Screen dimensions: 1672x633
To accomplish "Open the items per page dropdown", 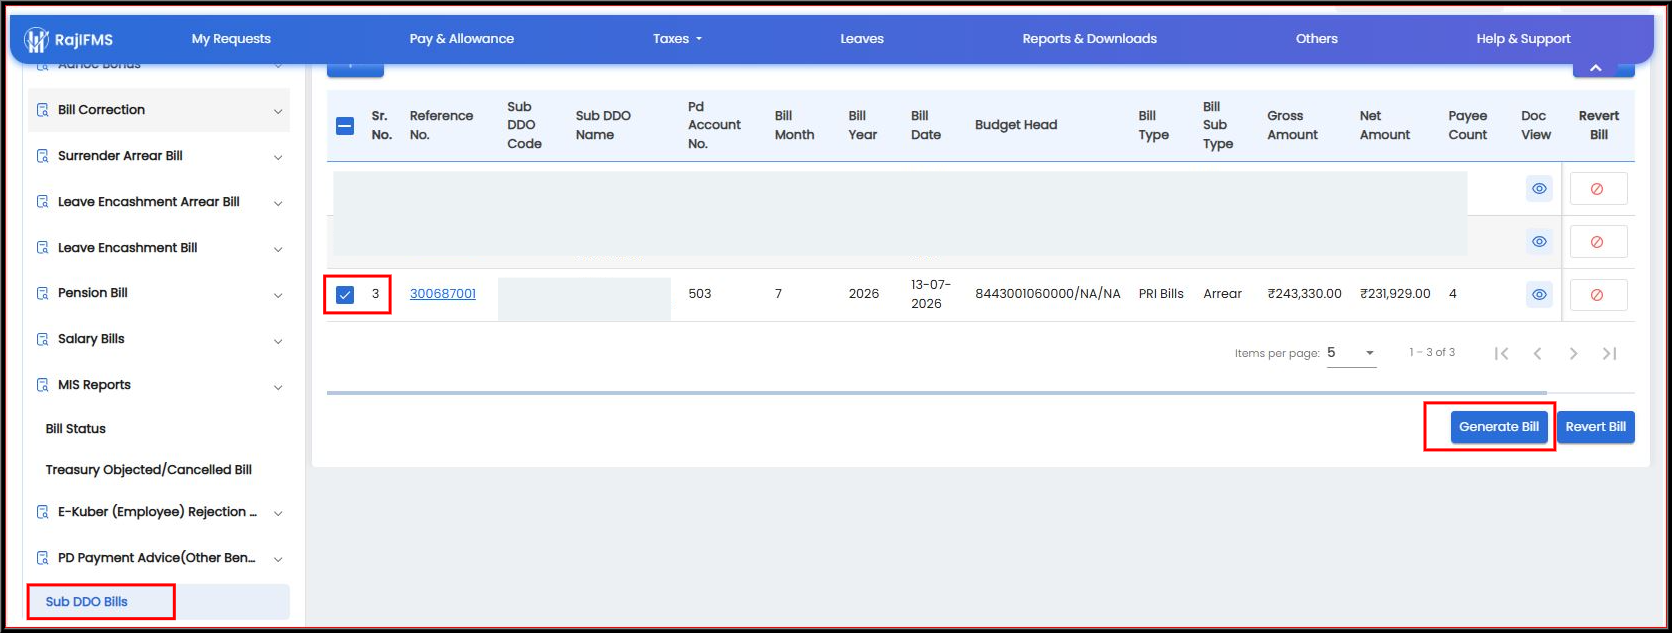I will pos(1352,353).
